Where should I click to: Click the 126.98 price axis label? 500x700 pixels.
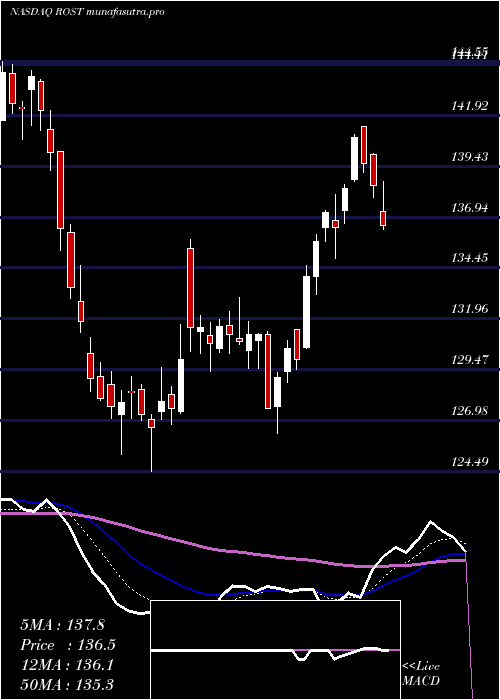tap(469, 411)
